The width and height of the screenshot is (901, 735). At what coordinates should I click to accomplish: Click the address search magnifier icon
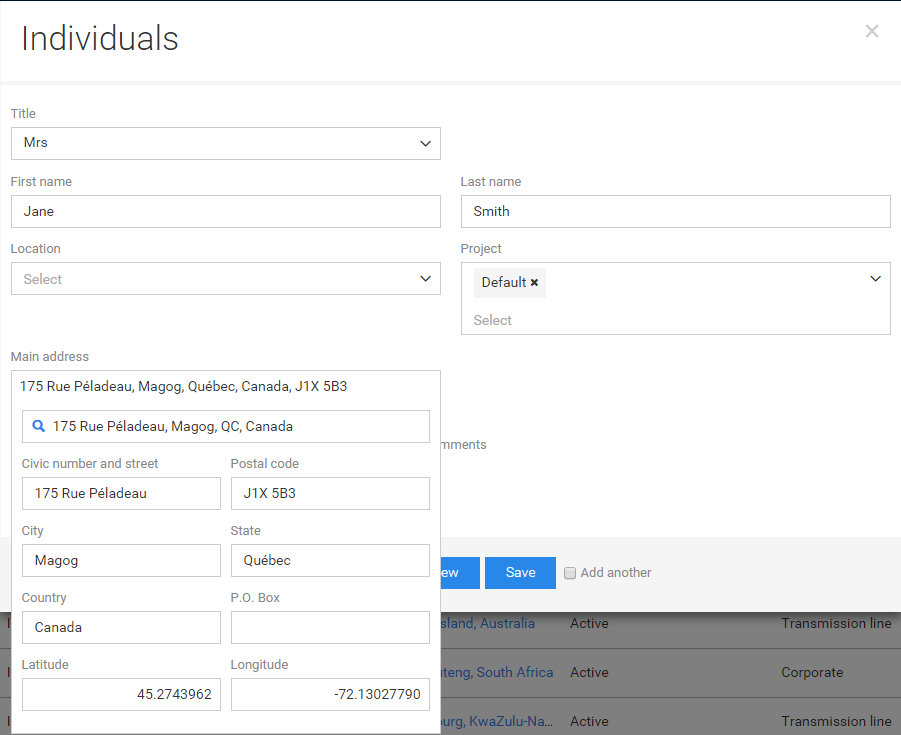38,426
